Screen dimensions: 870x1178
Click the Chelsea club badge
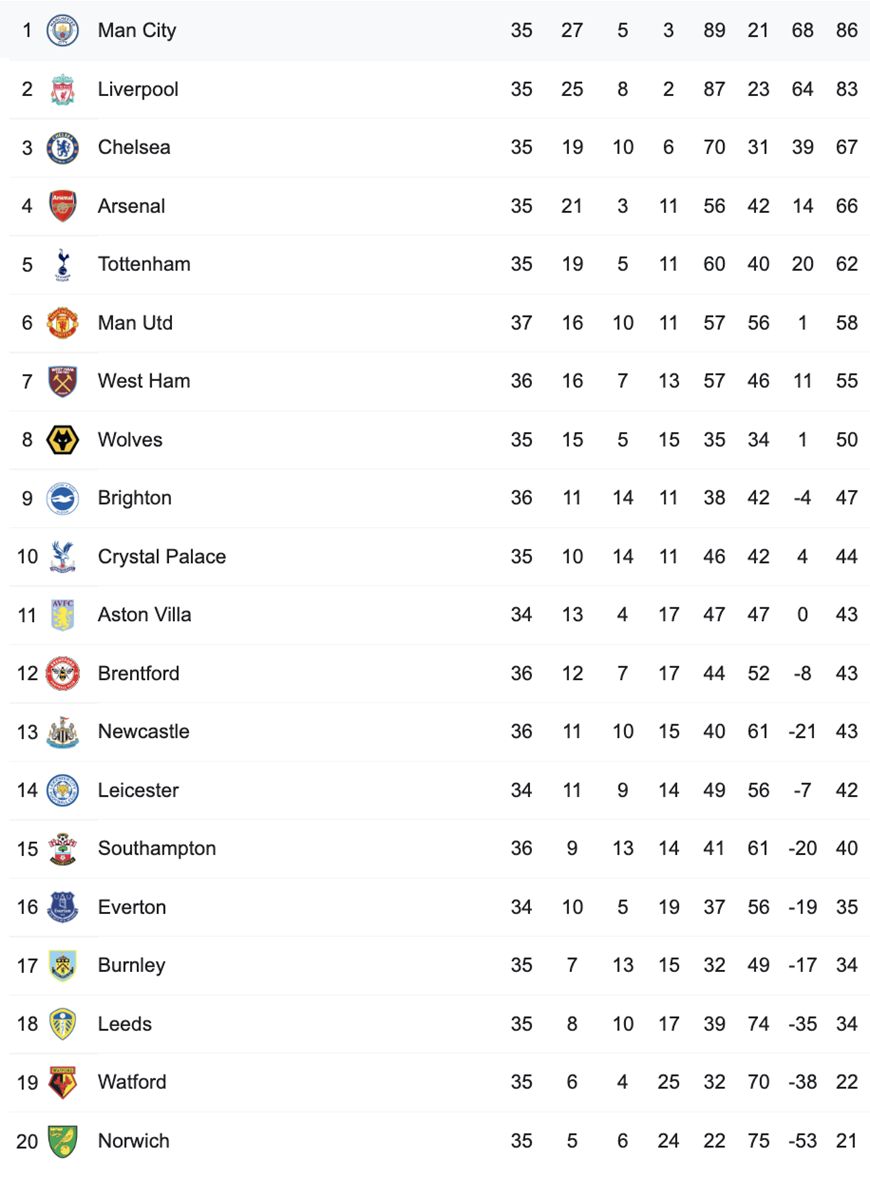tap(62, 147)
